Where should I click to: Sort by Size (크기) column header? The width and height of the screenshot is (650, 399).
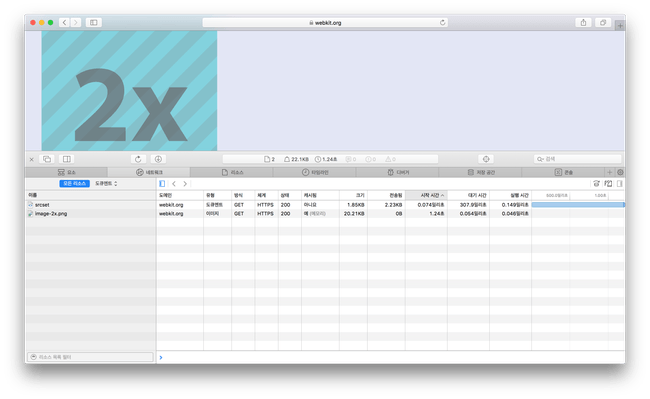point(353,195)
